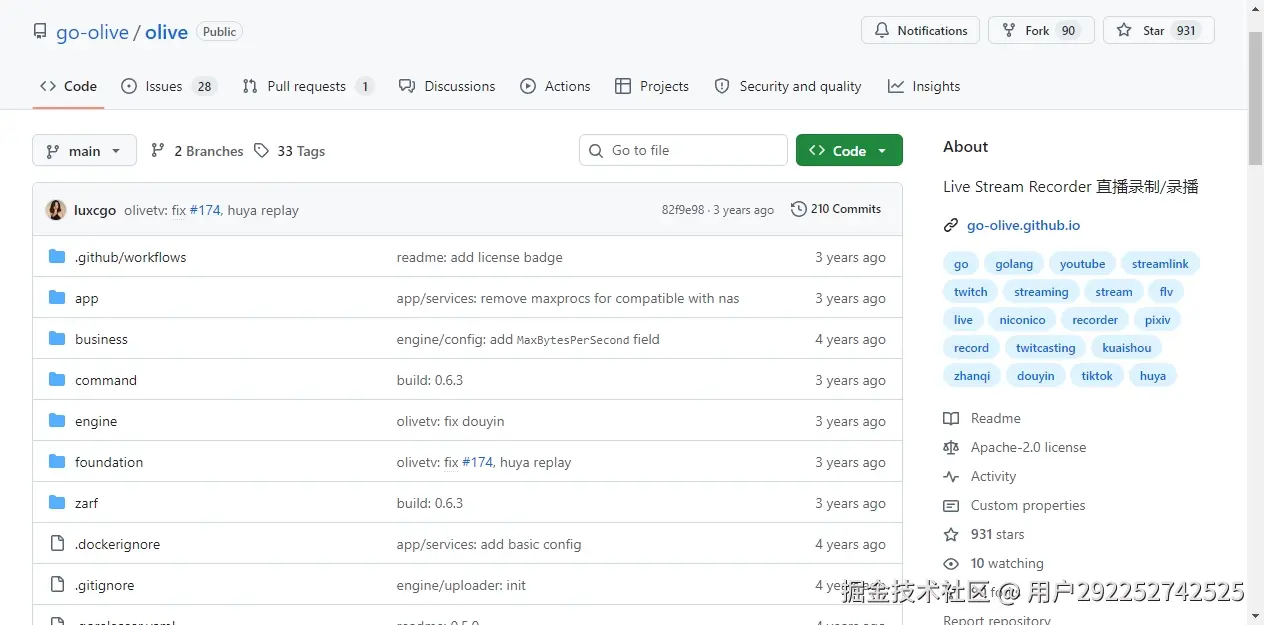Click the commit history clock icon
Viewport: 1264px width, 625px height.
coord(798,209)
